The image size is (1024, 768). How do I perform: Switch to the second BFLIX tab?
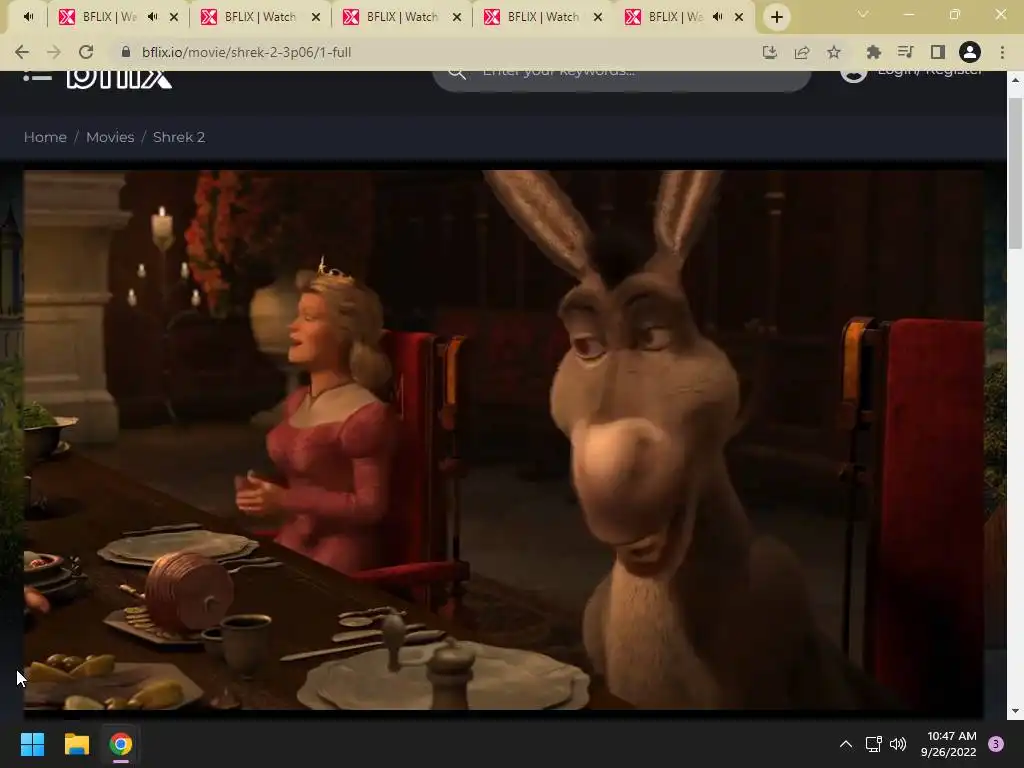(116, 17)
